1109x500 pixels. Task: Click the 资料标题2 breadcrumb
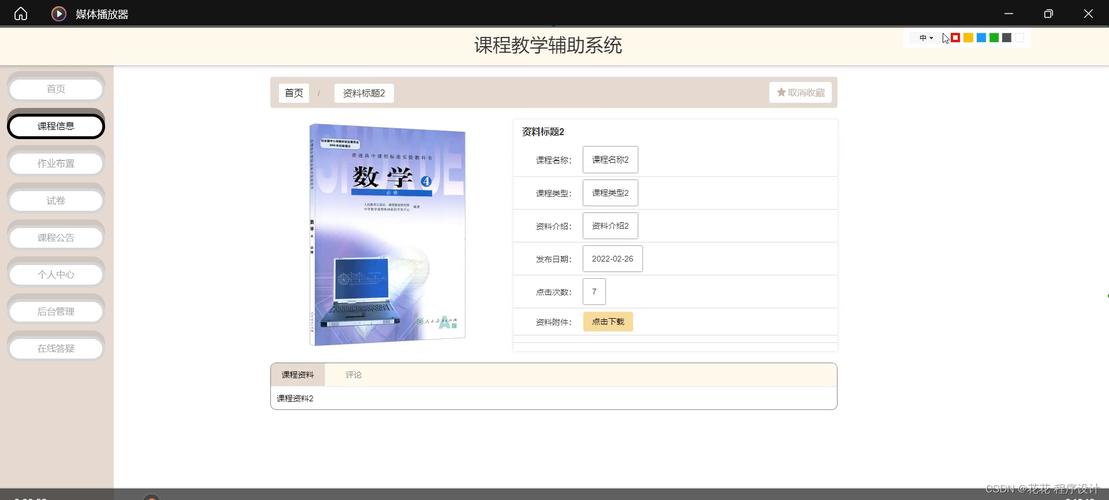point(364,93)
